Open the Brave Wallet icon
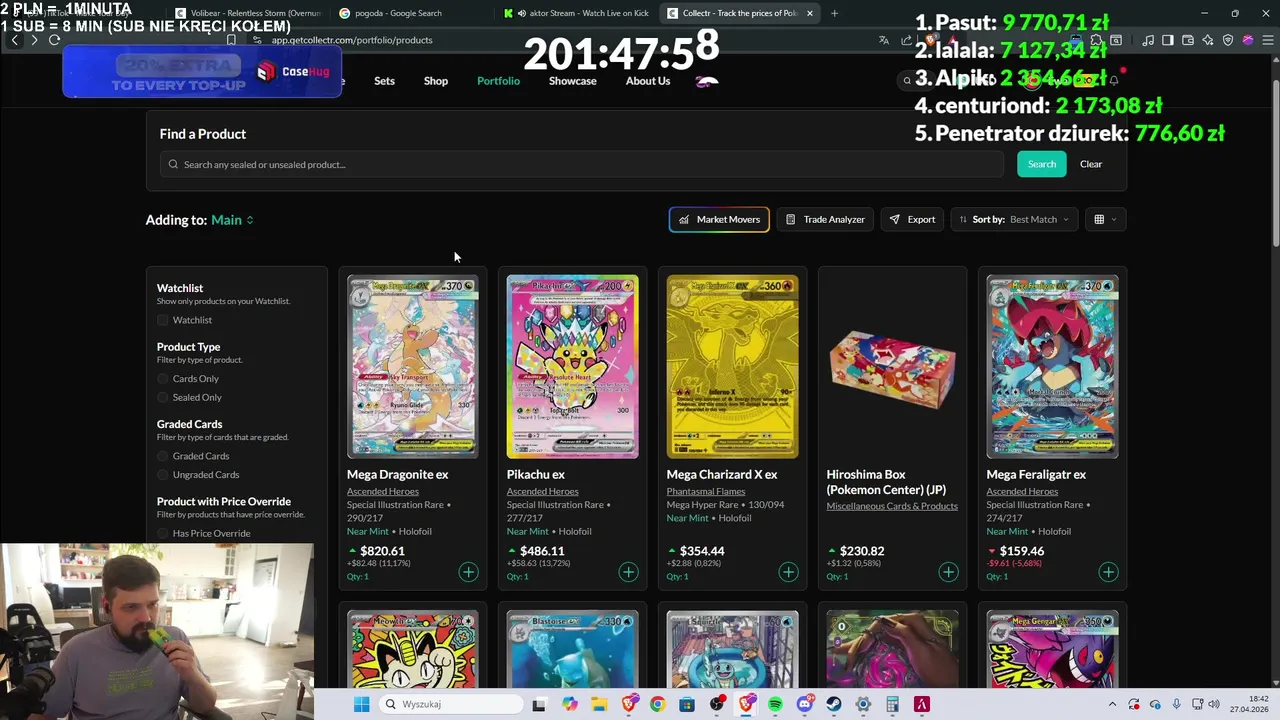This screenshot has width=1280, height=720. 1188,40
